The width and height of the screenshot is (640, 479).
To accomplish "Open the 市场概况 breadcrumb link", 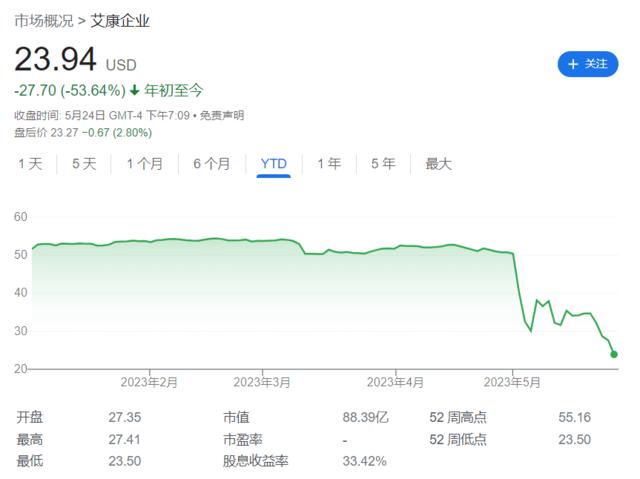I will click(x=44, y=21).
